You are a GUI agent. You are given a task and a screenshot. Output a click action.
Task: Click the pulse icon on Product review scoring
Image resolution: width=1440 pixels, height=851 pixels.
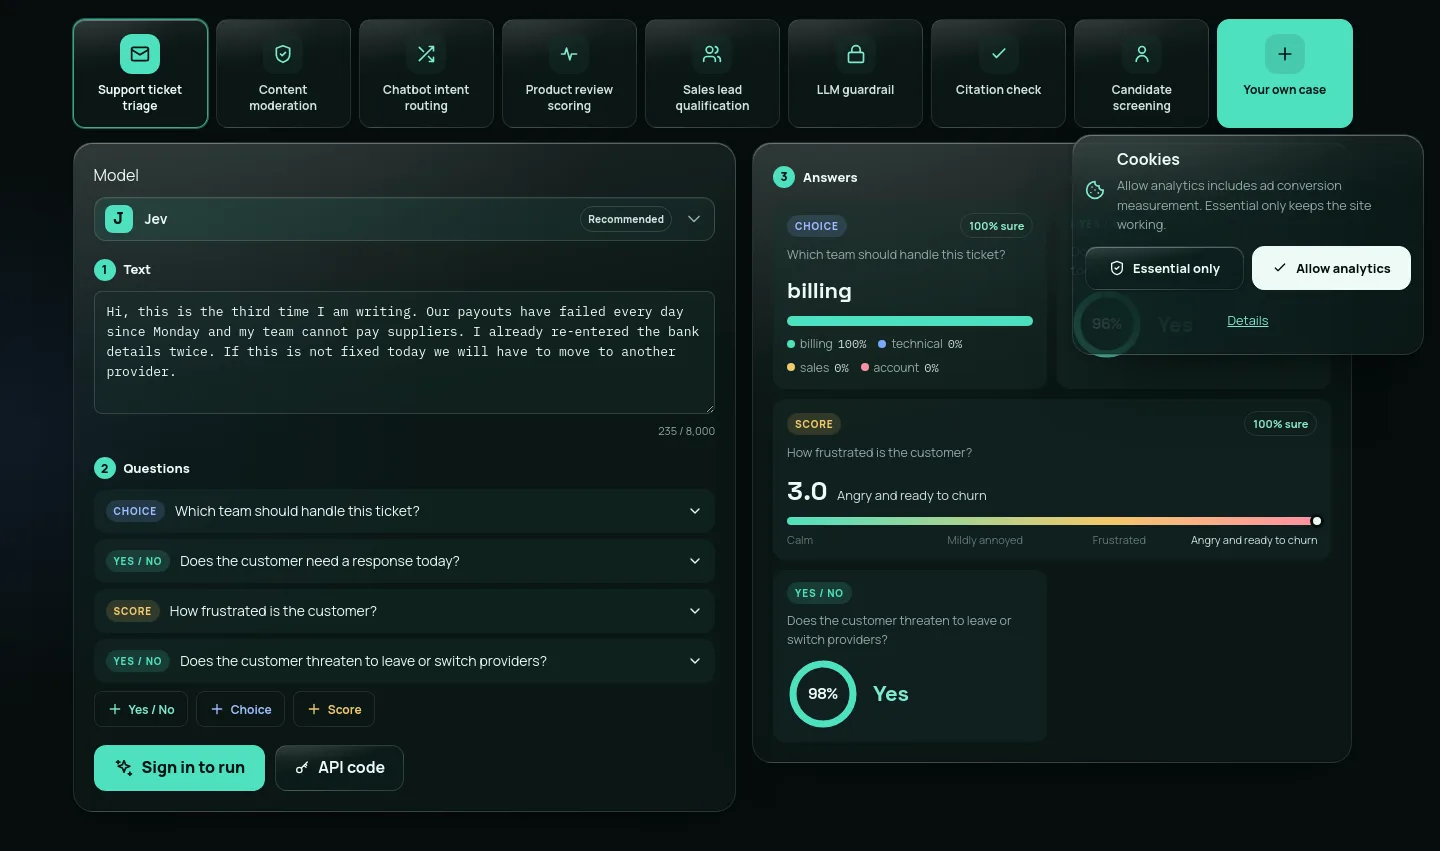tap(569, 54)
